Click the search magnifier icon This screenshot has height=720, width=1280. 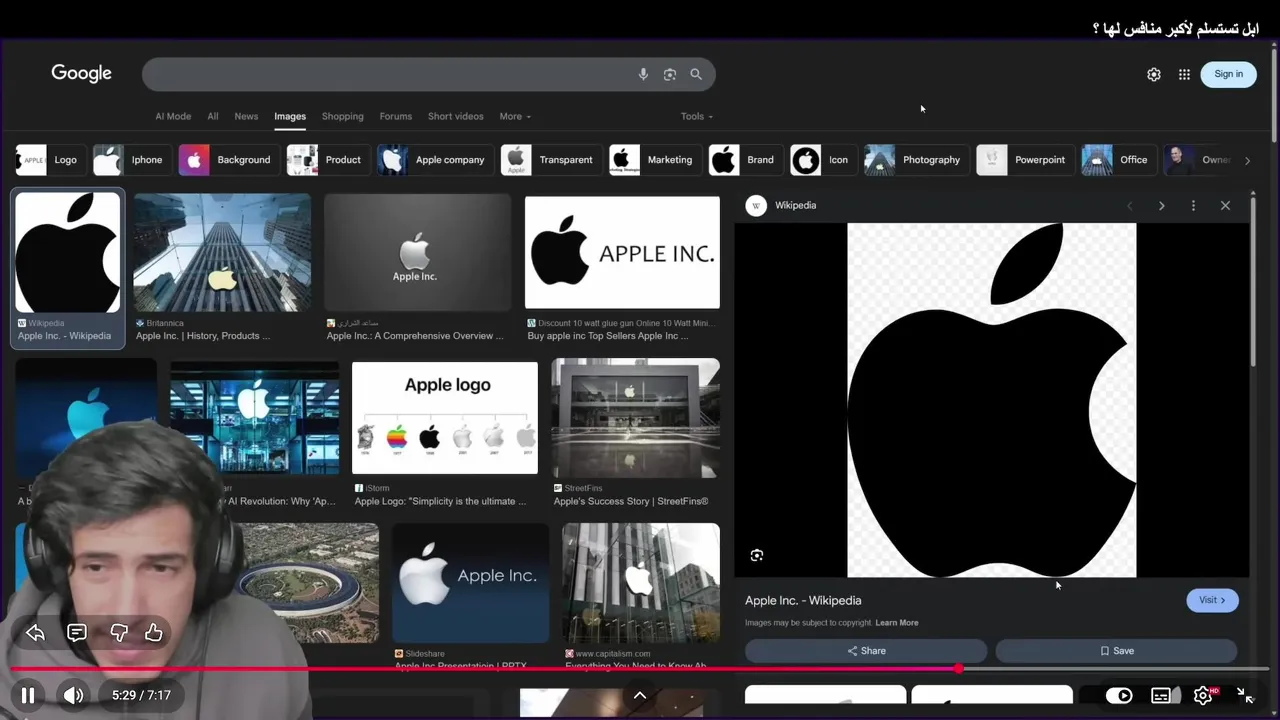point(696,74)
